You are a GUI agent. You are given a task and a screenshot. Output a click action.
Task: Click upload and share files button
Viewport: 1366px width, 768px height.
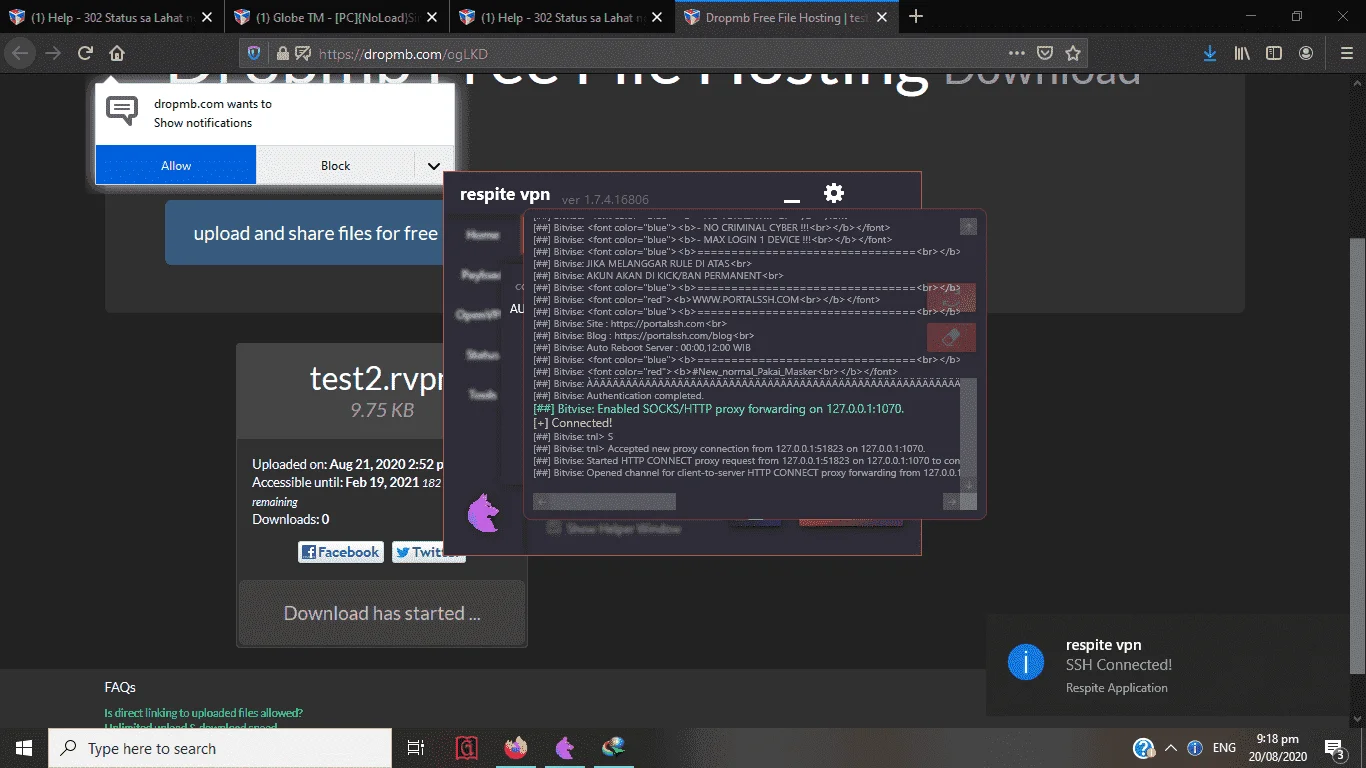point(305,233)
